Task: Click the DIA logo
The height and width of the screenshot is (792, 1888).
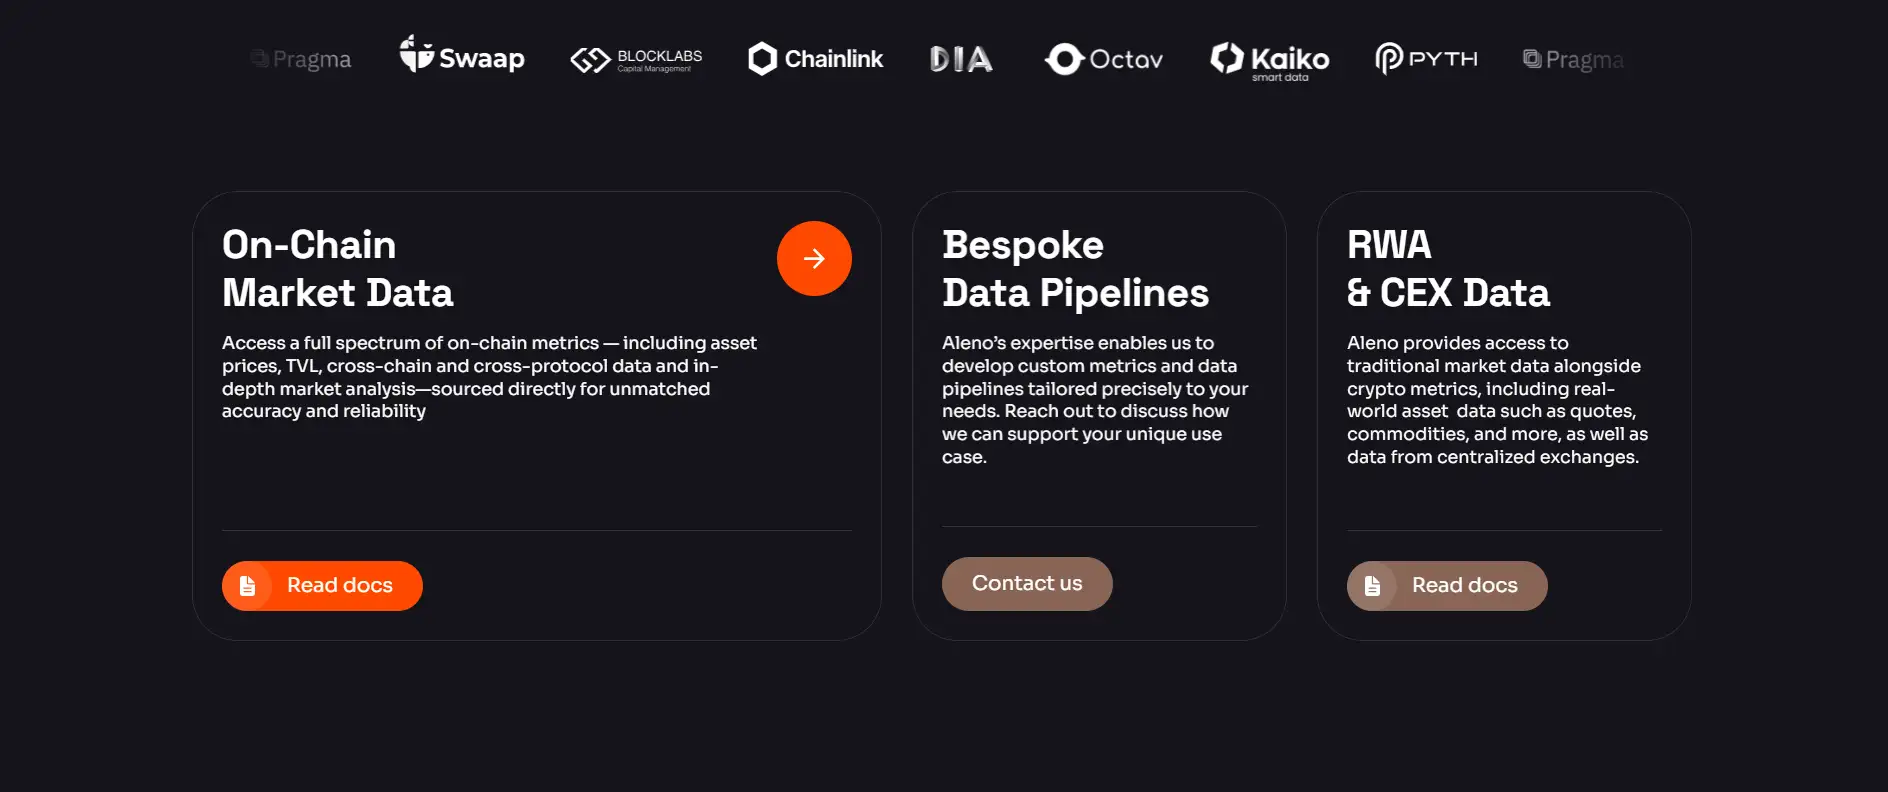Action: pyautogui.click(x=961, y=60)
